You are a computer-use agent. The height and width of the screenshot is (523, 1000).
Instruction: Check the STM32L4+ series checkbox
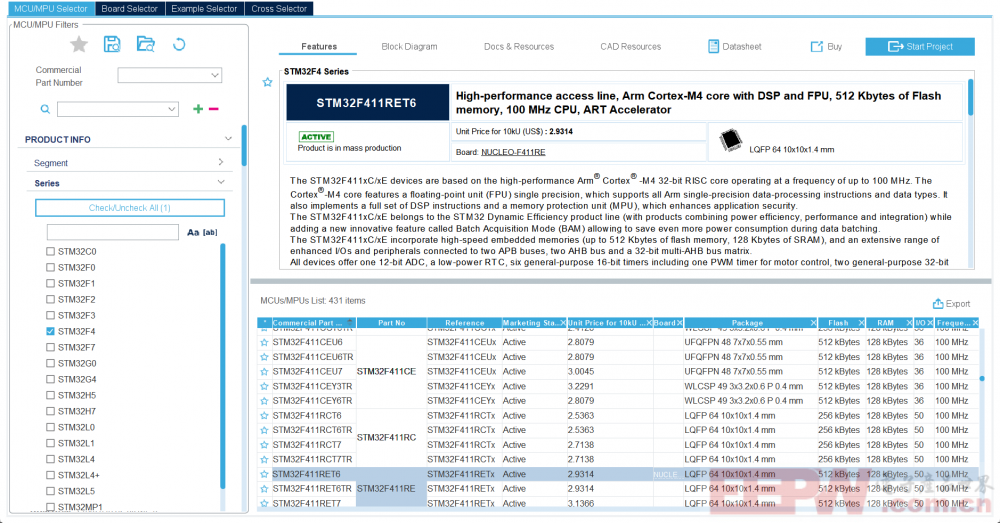(50, 475)
